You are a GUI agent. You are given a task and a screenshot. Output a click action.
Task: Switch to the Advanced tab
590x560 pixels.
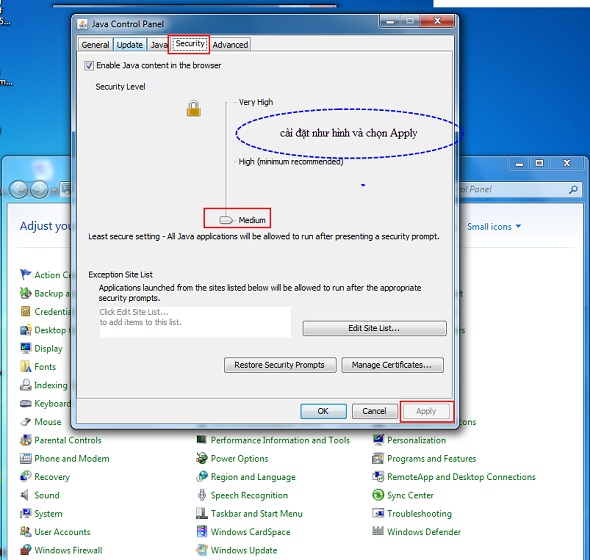[230, 45]
